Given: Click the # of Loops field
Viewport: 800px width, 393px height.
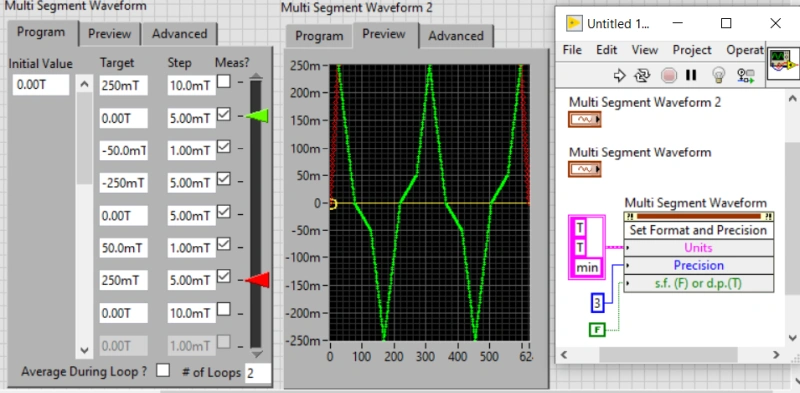Looking at the screenshot, I should coord(258,373).
